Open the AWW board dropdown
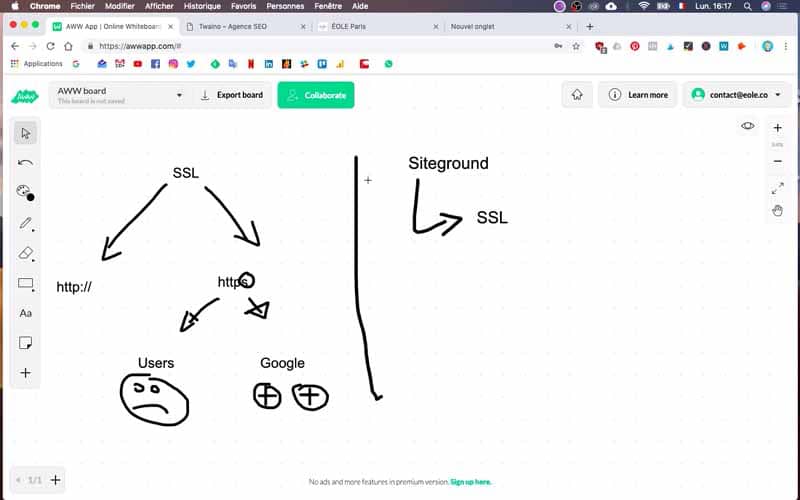800x500 pixels. coord(120,95)
